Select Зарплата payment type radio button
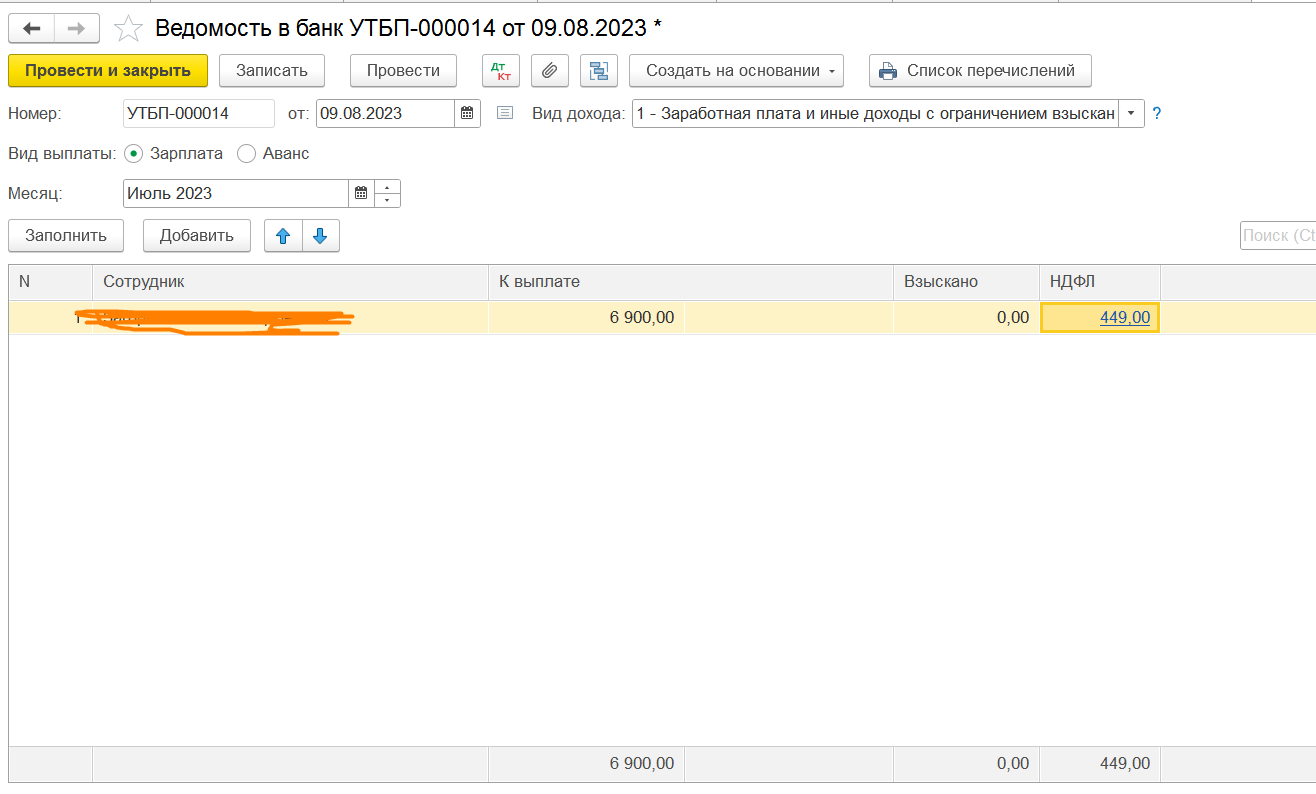The width and height of the screenshot is (1316, 794). point(133,154)
